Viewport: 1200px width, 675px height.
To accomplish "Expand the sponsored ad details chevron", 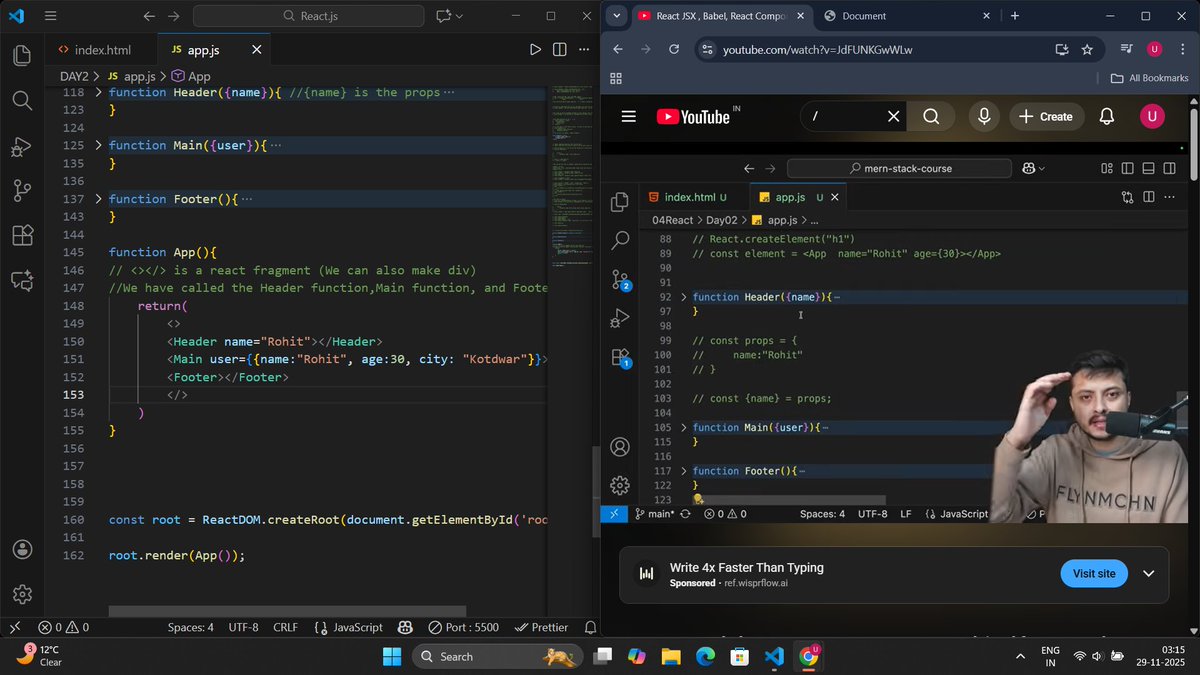I will point(1148,573).
